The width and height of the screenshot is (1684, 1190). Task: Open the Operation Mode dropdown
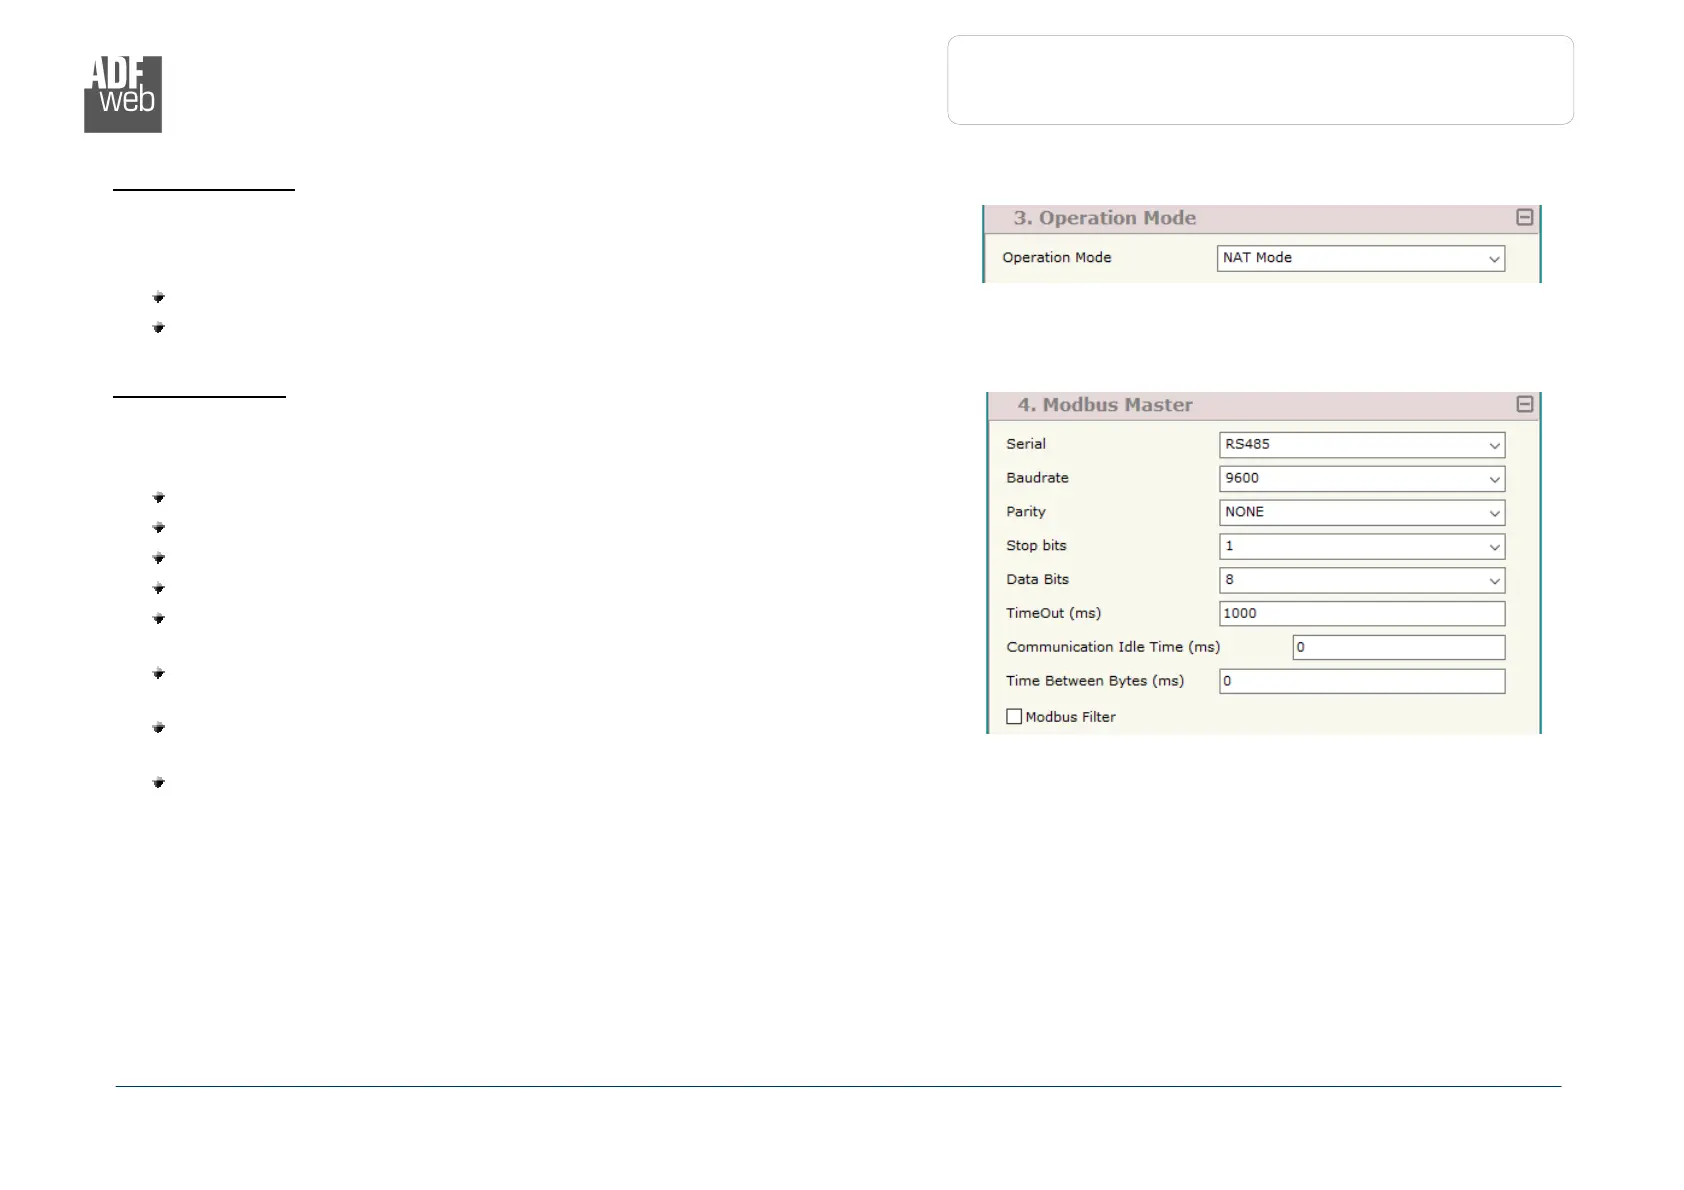[x=1361, y=258]
